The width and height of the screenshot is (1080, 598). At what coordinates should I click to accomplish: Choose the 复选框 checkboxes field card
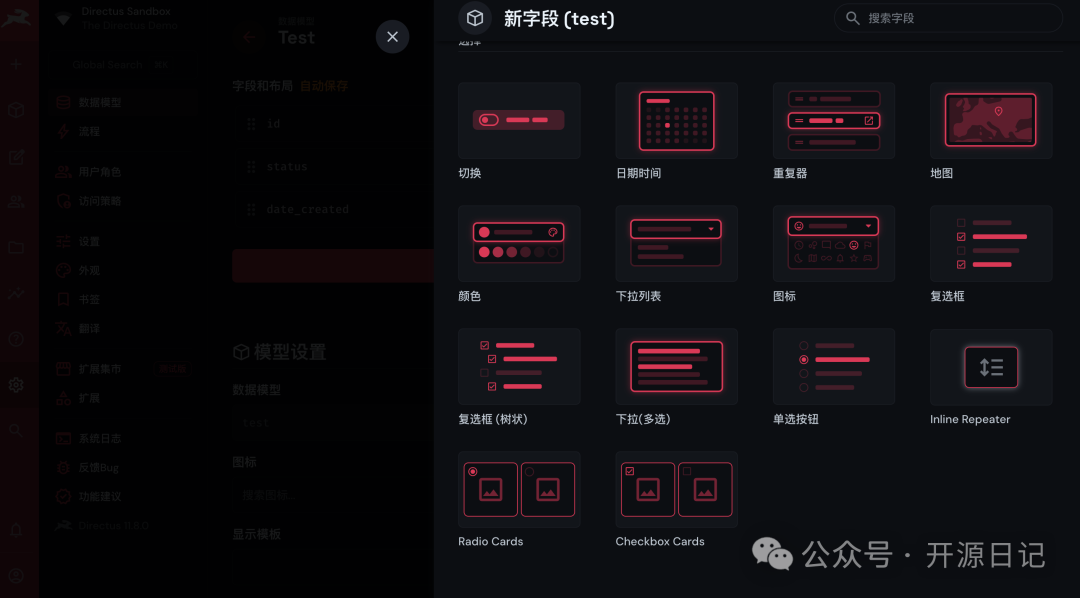click(990, 243)
